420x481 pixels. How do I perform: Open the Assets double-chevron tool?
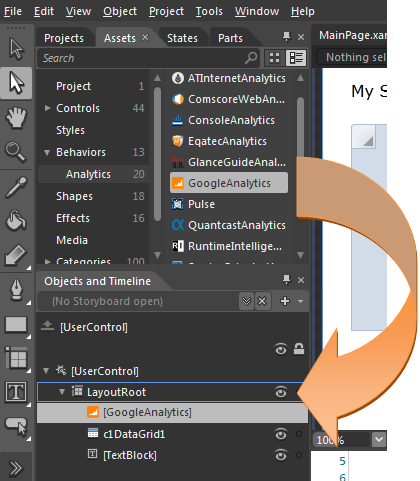[15, 468]
